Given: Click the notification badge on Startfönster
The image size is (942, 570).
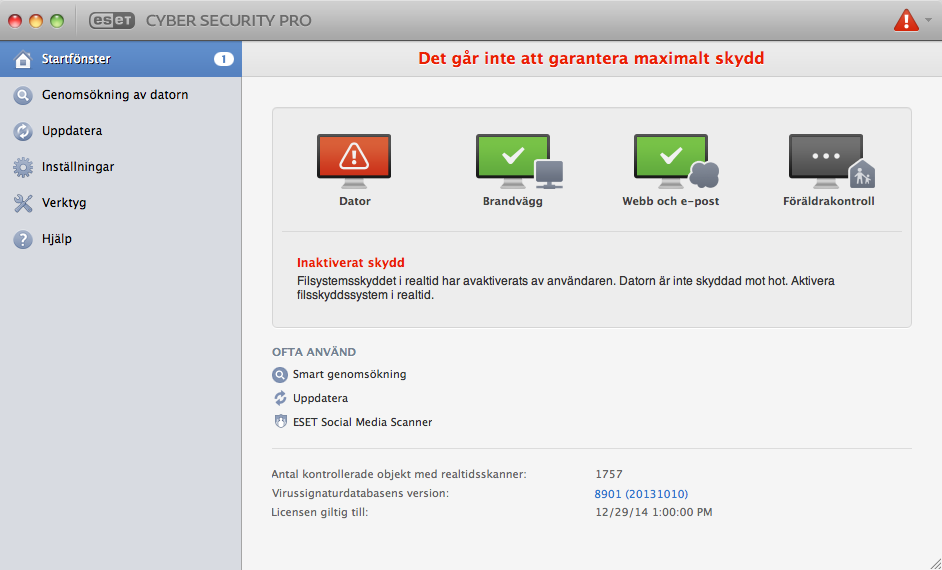Looking at the screenshot, I should (x=223, y=59).
